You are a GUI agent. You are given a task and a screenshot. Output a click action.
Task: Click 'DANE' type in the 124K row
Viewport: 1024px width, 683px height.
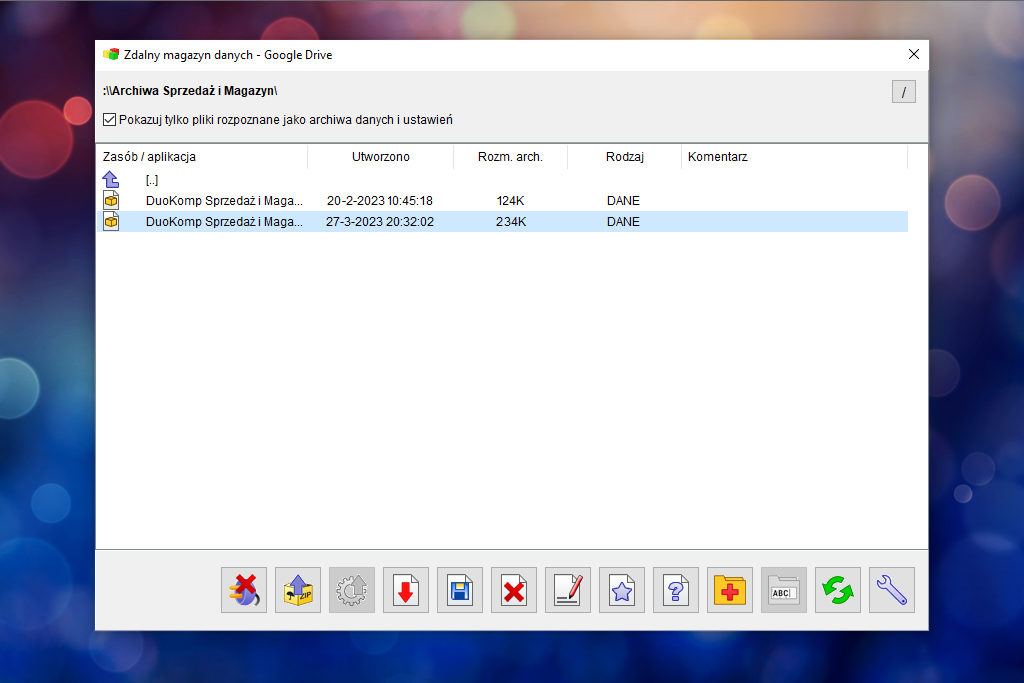[623, 201]
